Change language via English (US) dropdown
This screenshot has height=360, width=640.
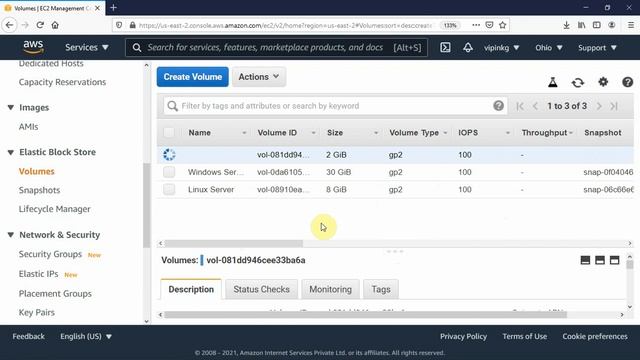(86, 336)
